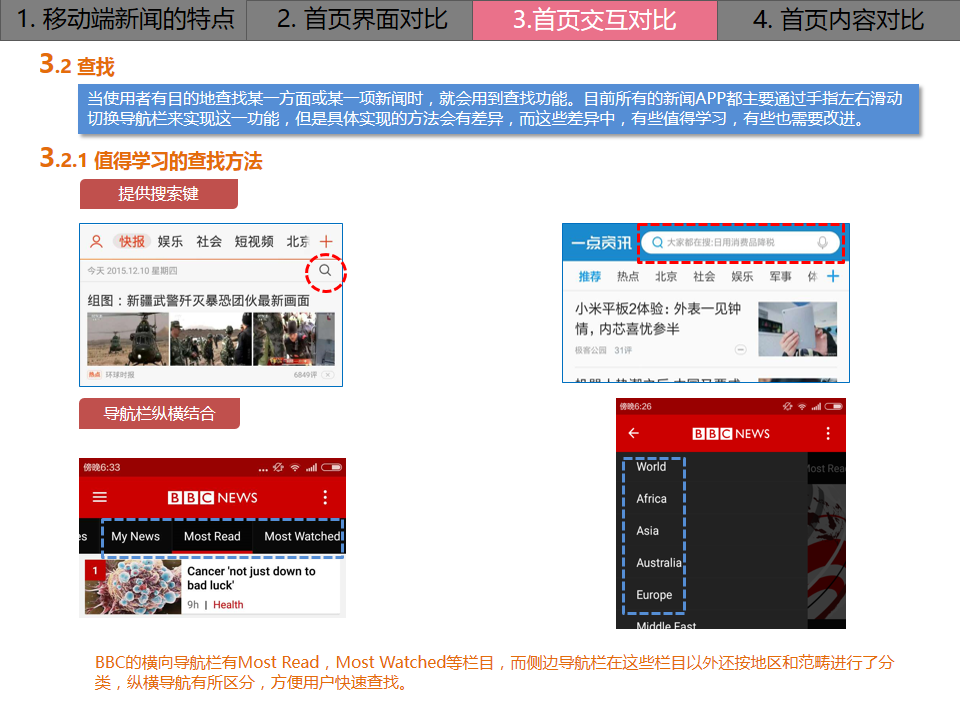960x720 pixels.
Task: Tap the user profile icon beside 快报
Action: tap(96, 241)
